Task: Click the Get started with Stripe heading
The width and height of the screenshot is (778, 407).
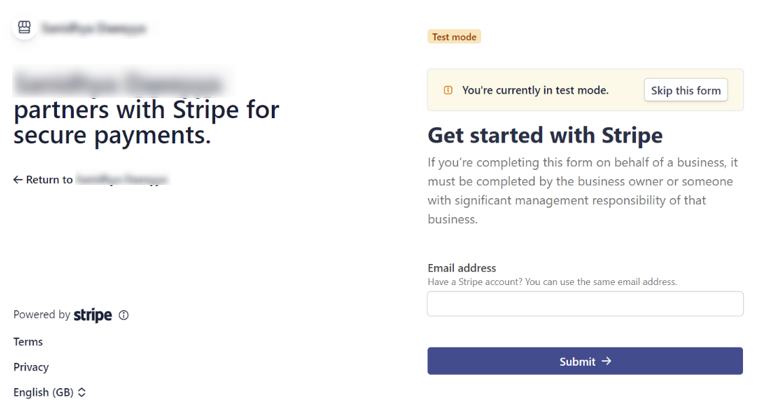Action: pyautogui.click(x=545, y=135)
